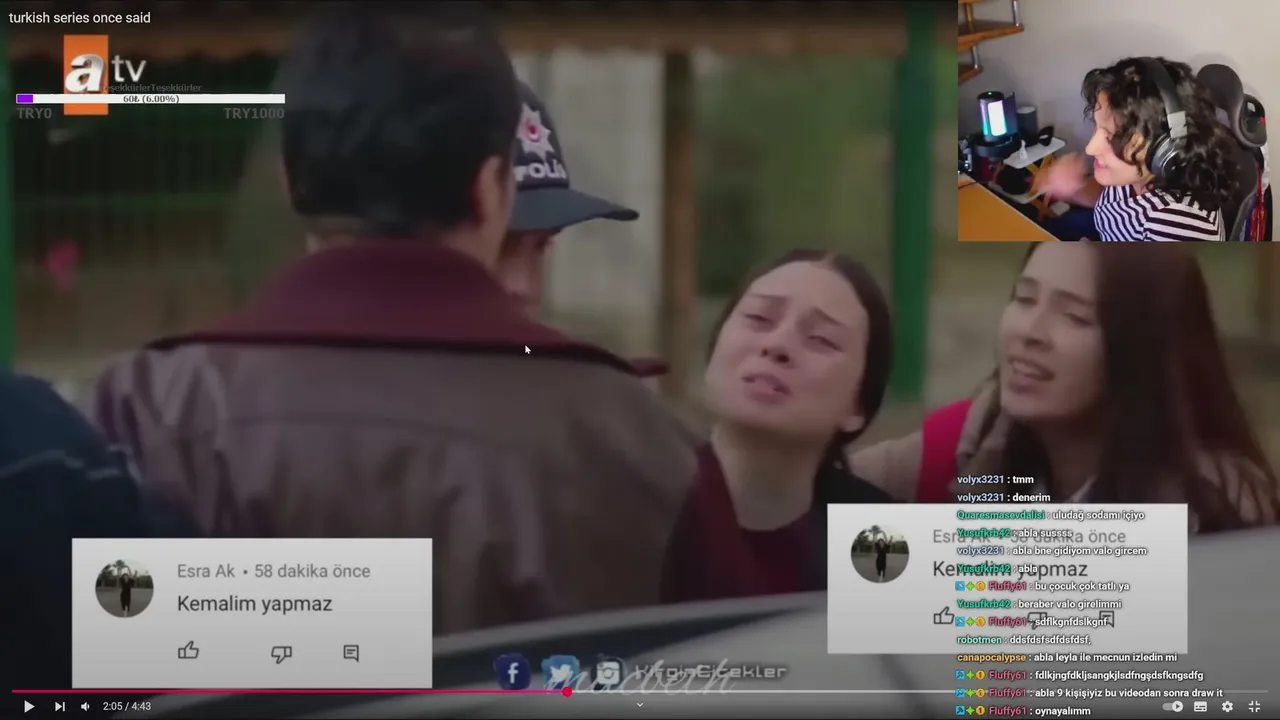The height and width of the screenshot is (720, 1280).
Task: Click the 'uludağ sodamı içiyo' chat message
Action: (x=1051, y=515)
